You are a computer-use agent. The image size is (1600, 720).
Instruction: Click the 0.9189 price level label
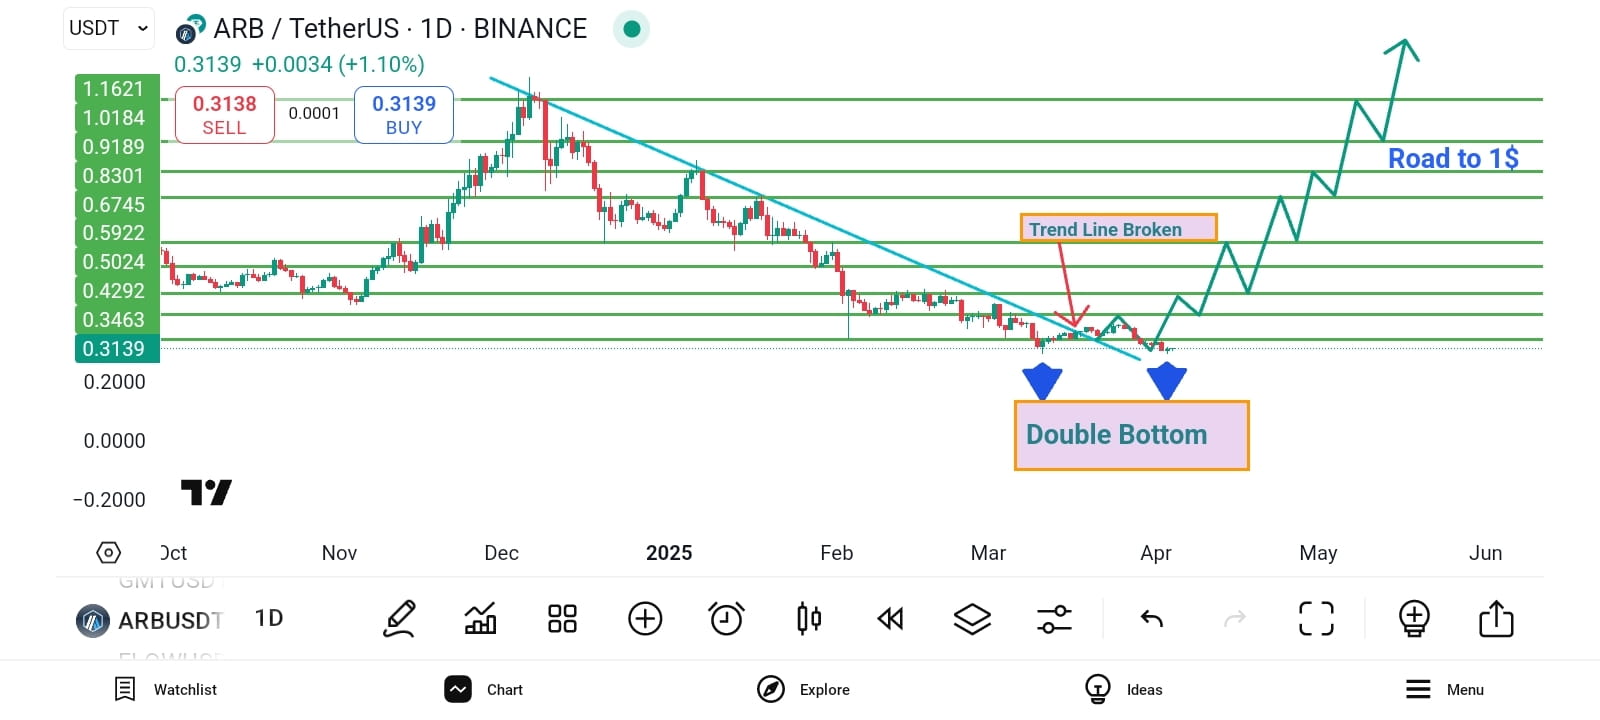[x=117, y=147]
